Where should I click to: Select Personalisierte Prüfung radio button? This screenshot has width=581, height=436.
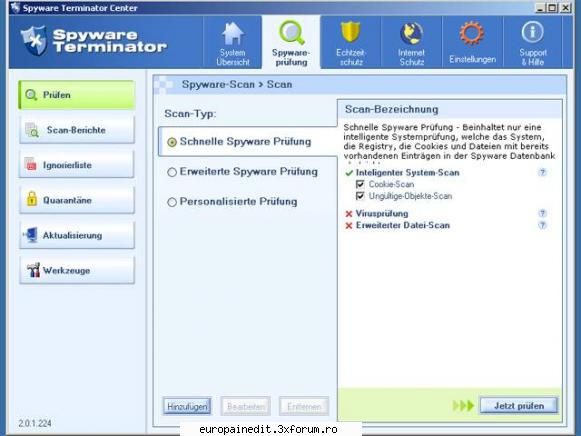(172, 202)
